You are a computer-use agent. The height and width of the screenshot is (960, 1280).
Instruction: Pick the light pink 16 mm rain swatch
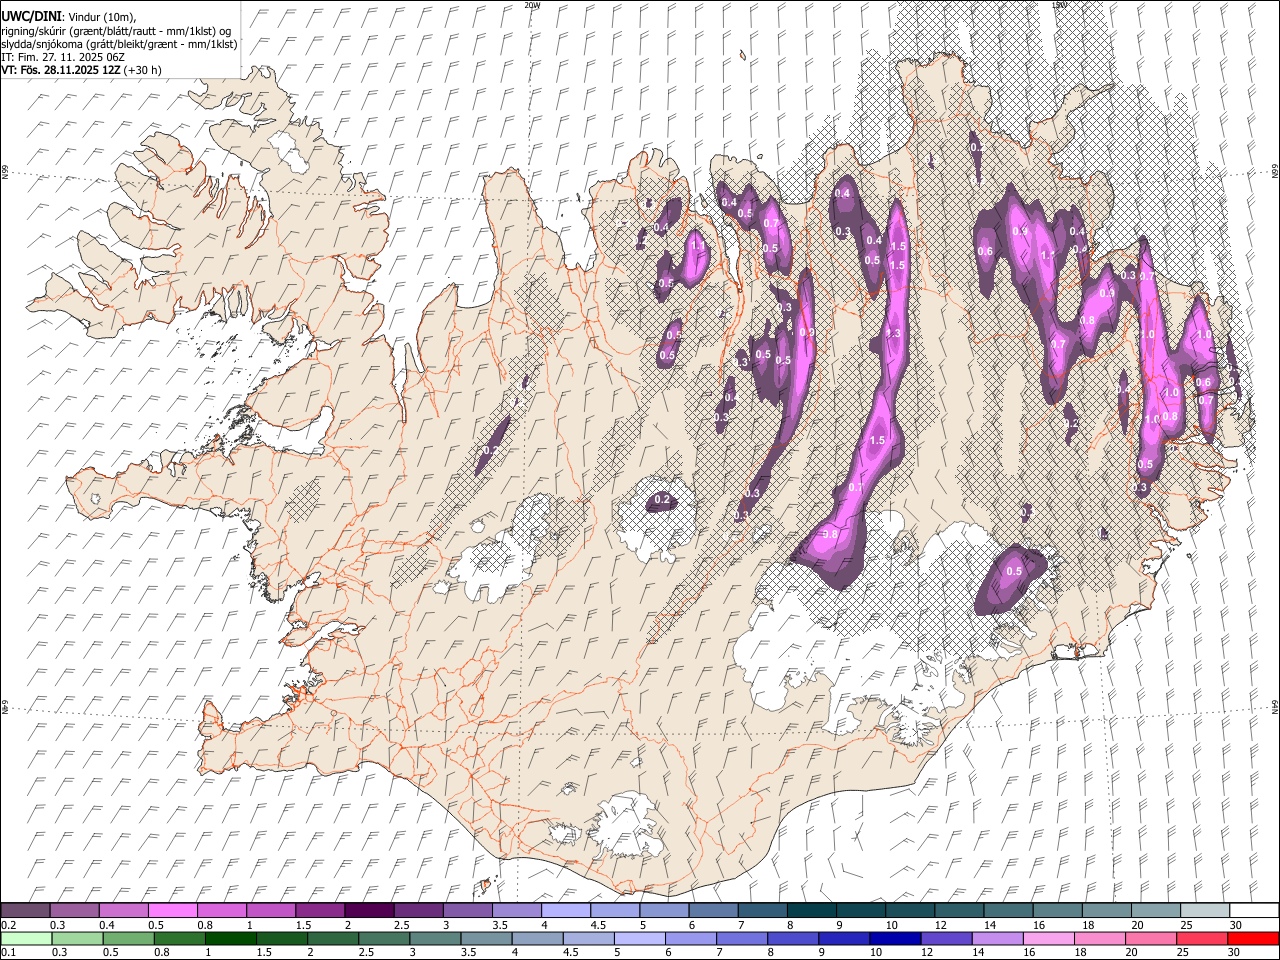click(1049, 938)
